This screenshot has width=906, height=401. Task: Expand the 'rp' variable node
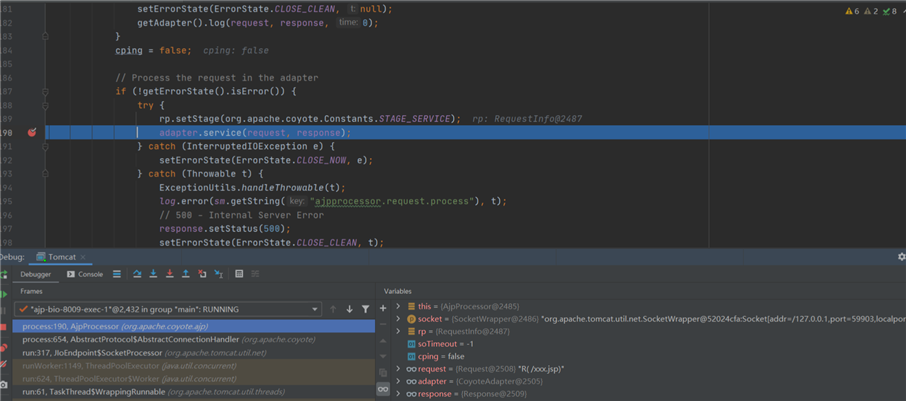tap(398, 331)
